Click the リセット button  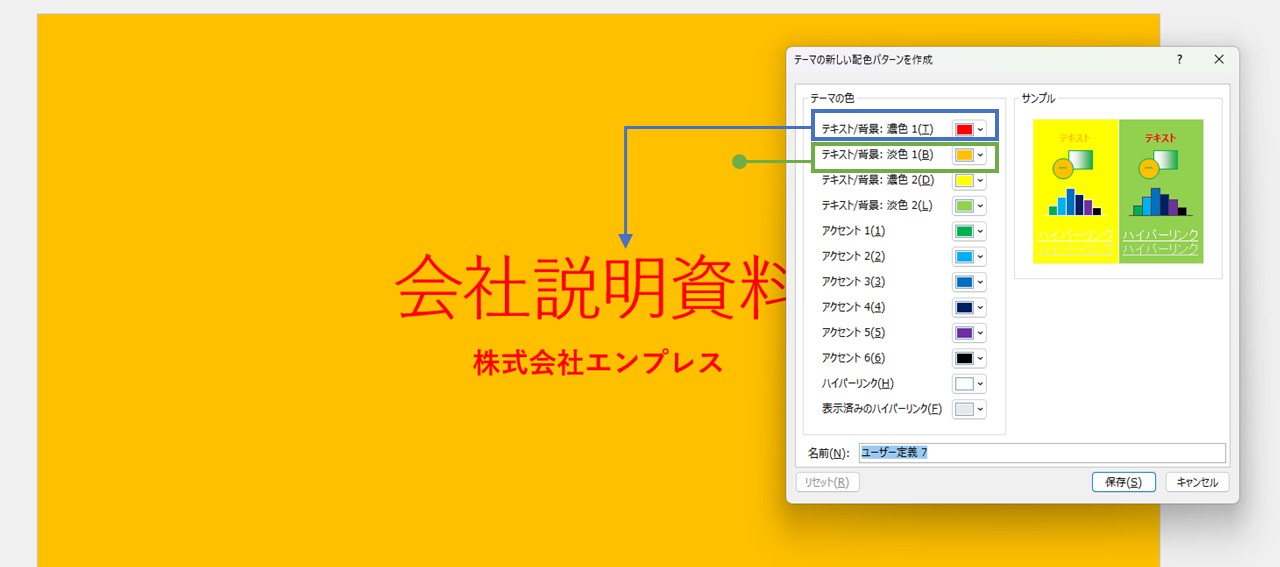point(827,482)
